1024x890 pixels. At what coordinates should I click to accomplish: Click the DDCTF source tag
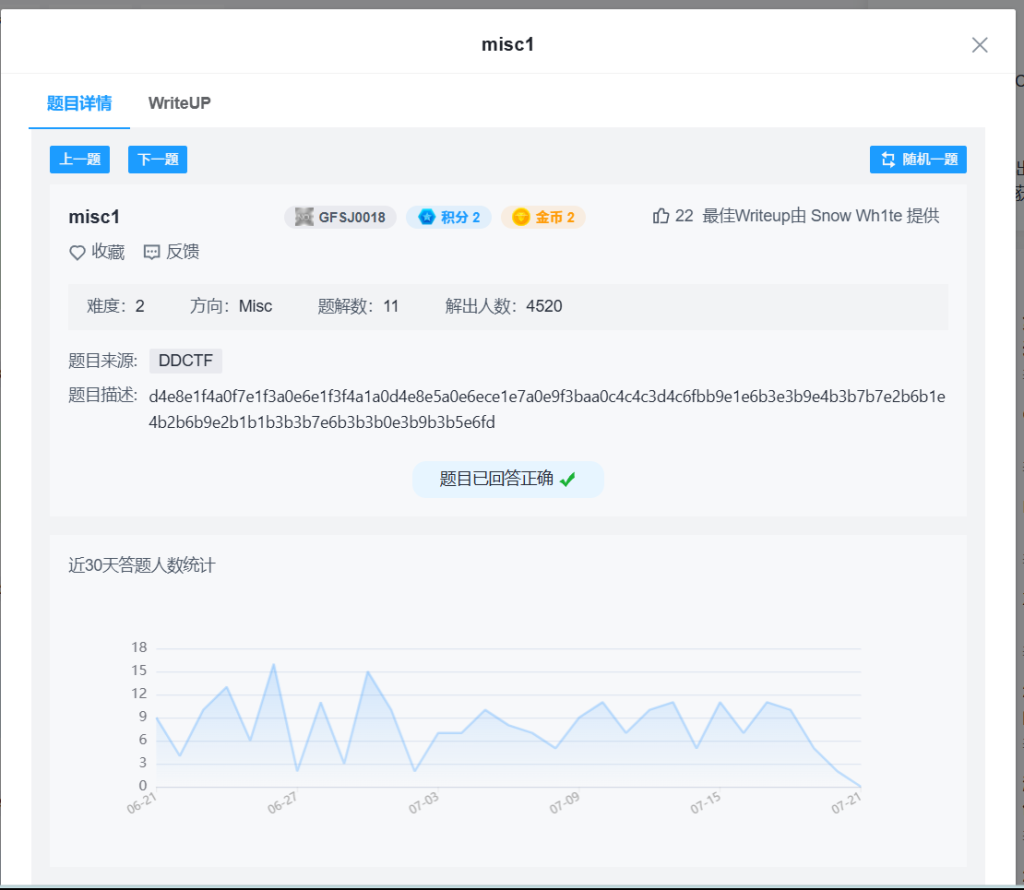(x=185, y=361)
